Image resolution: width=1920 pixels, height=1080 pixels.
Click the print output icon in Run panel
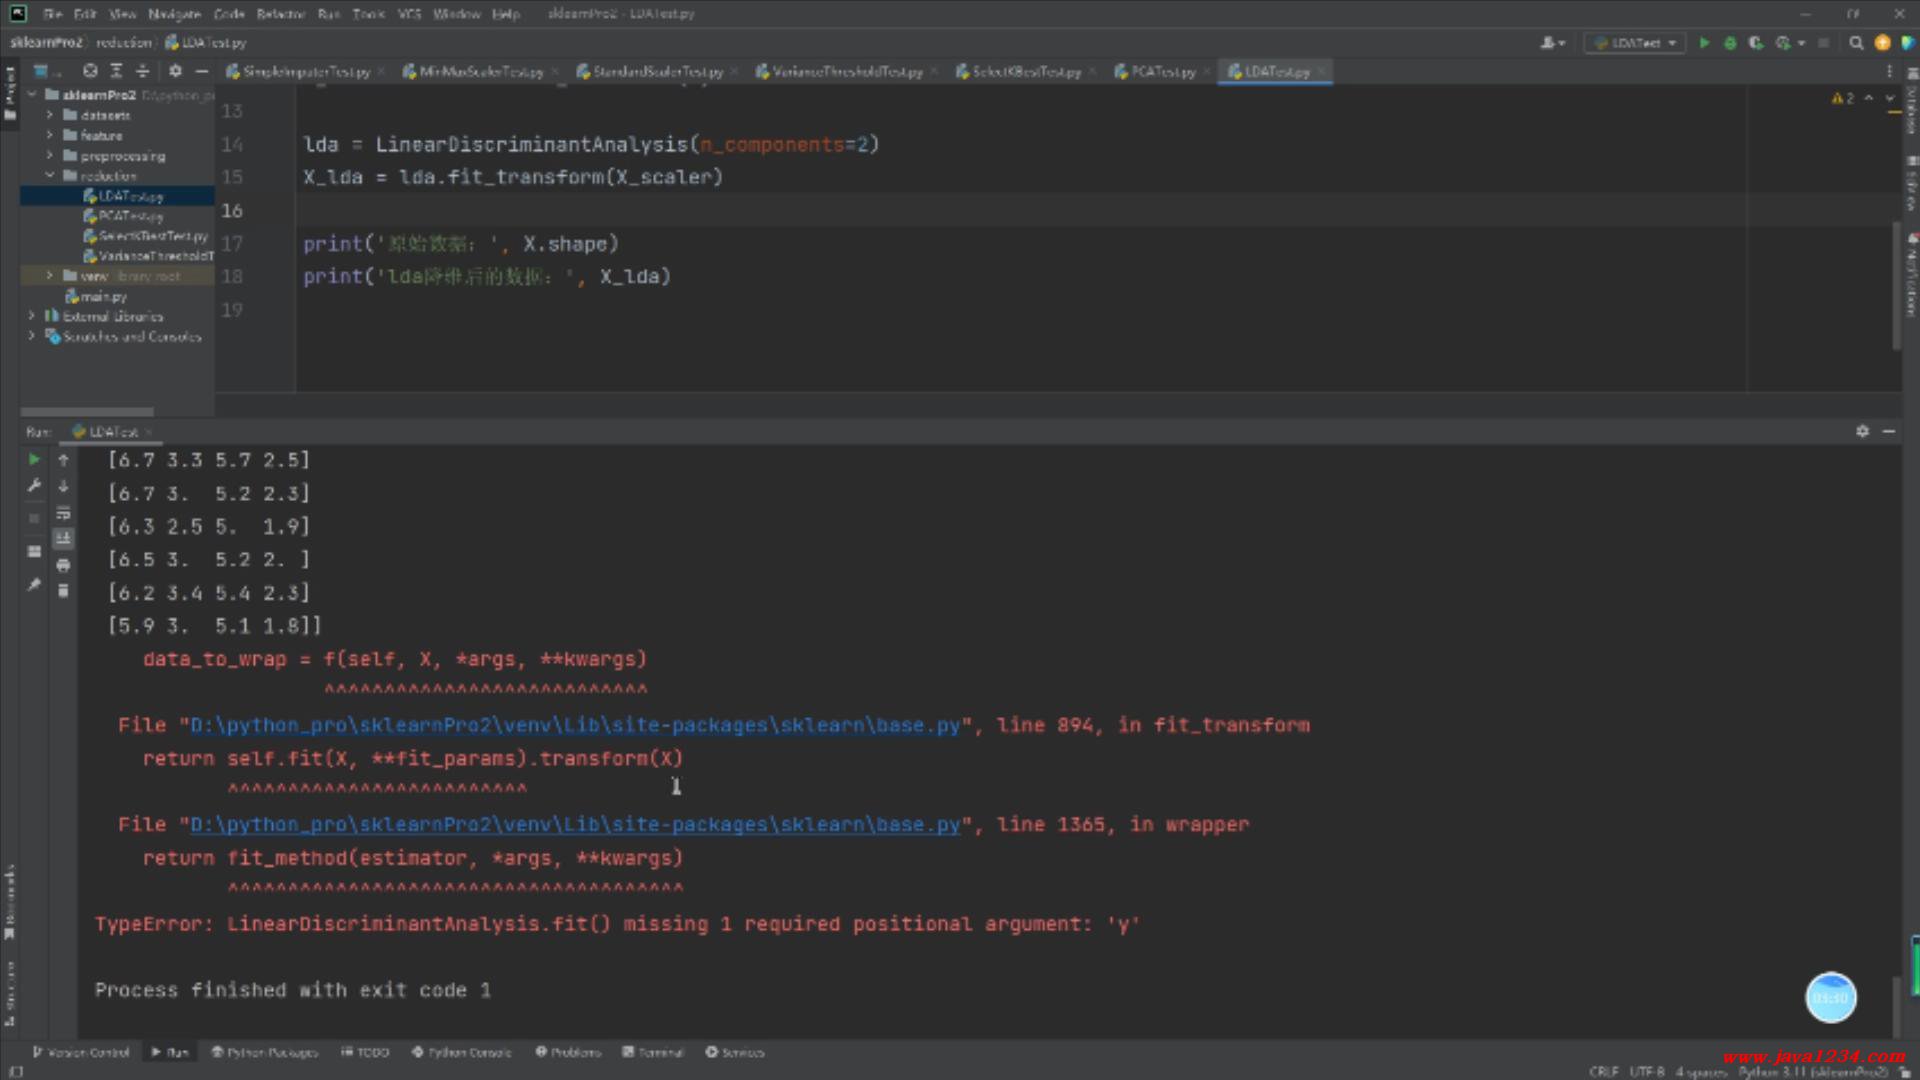[63, 565]
